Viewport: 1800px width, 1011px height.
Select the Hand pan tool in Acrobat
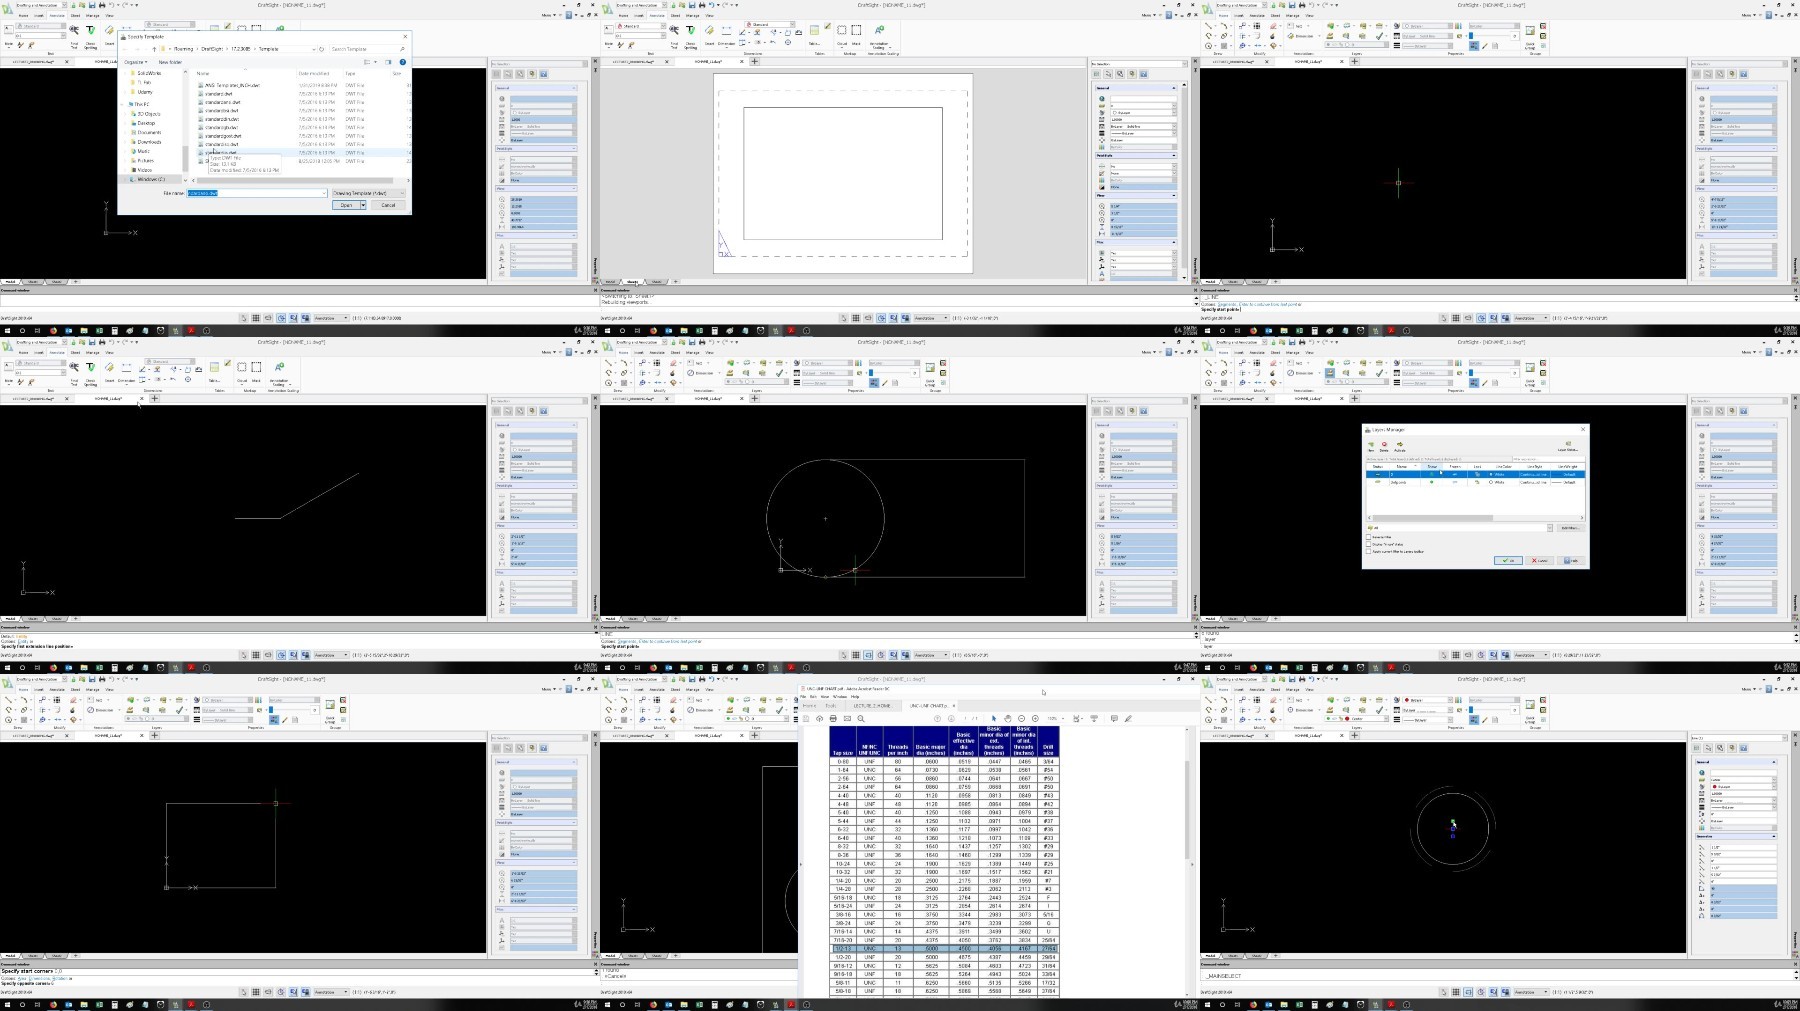pos(1008,718)
